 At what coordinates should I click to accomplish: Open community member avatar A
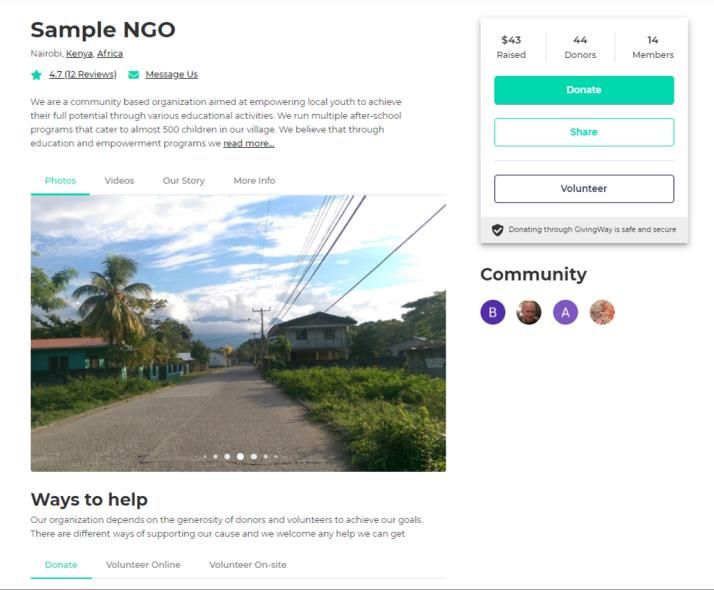click(566, 312)
